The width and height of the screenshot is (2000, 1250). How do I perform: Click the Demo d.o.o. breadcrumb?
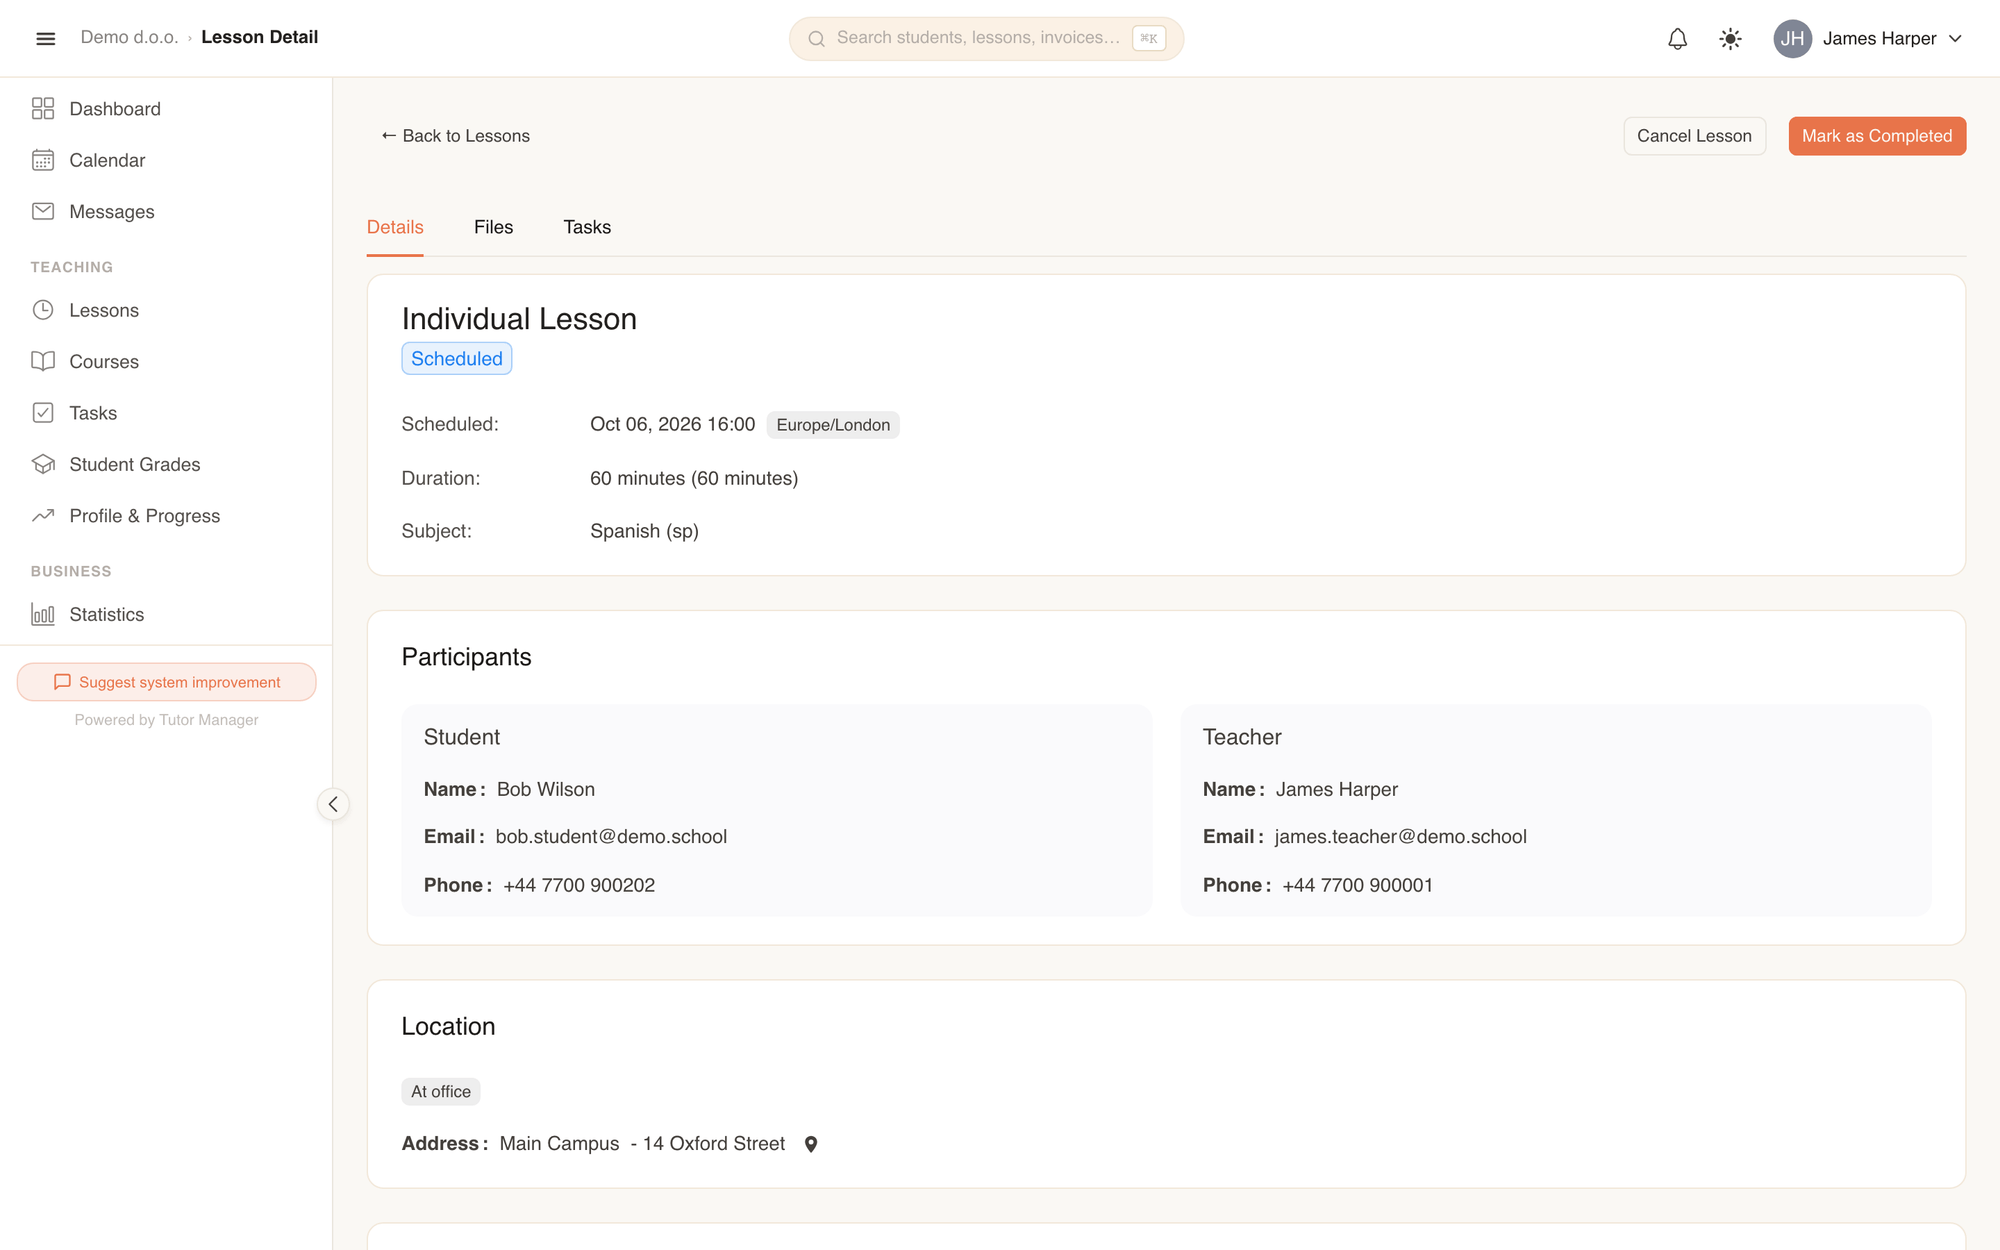pos(129,37)
